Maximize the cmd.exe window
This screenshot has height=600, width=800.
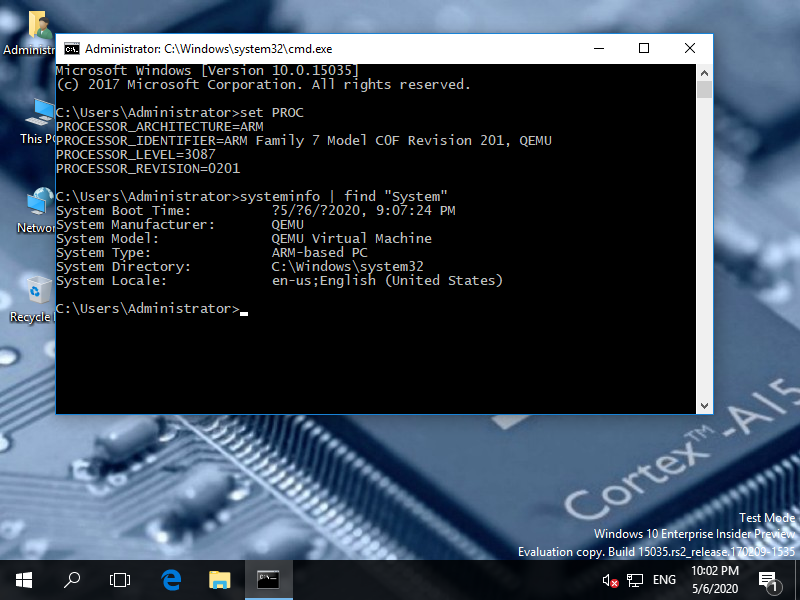pyautogui.click(x=644, y=48)
